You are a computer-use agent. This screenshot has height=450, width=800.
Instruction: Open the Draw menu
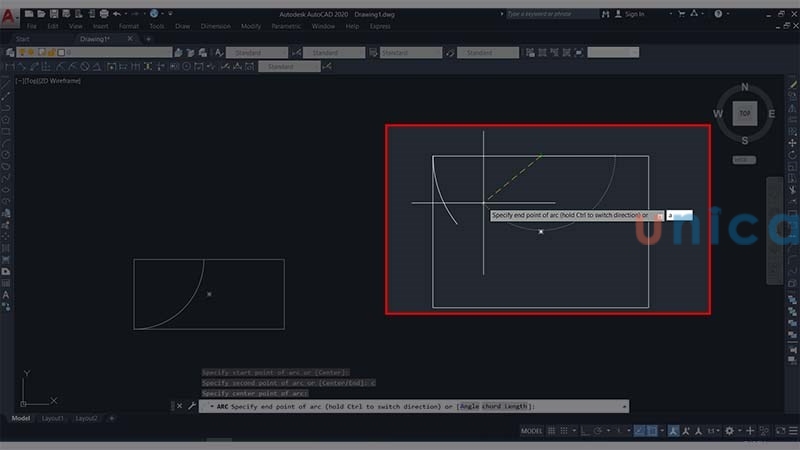(182, 26)
